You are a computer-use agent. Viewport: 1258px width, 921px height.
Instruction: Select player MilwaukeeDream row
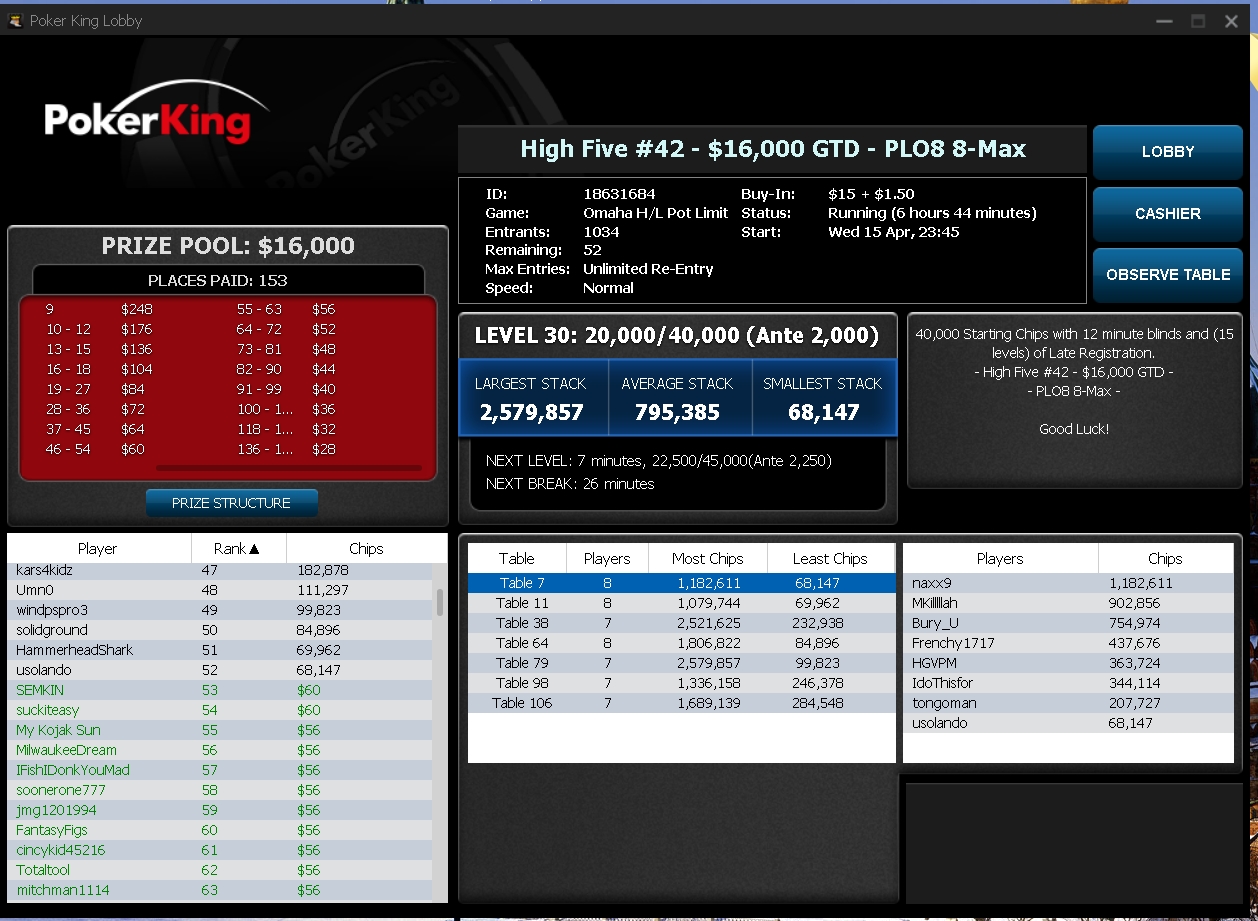click(220, 750)
